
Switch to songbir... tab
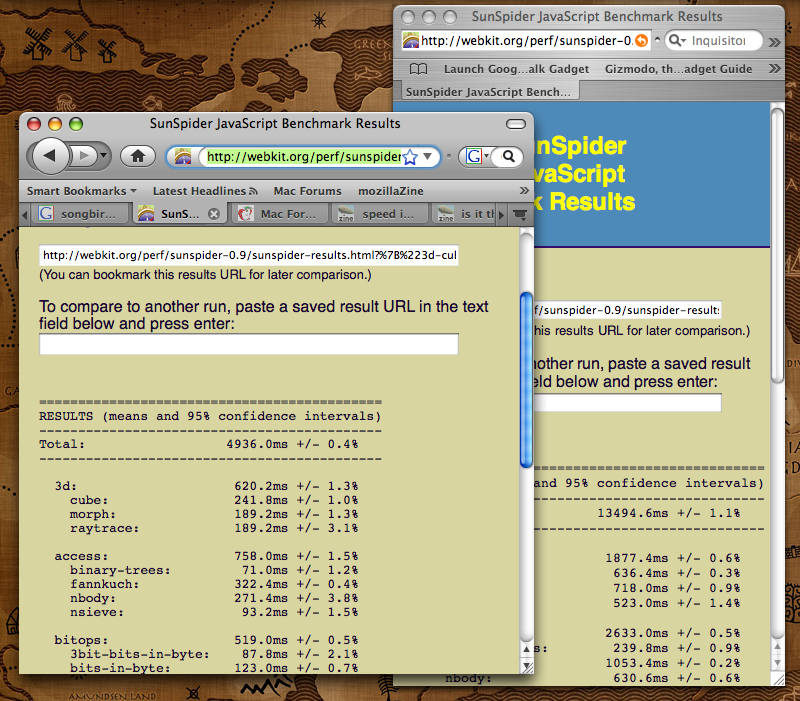tap(80, 214)
